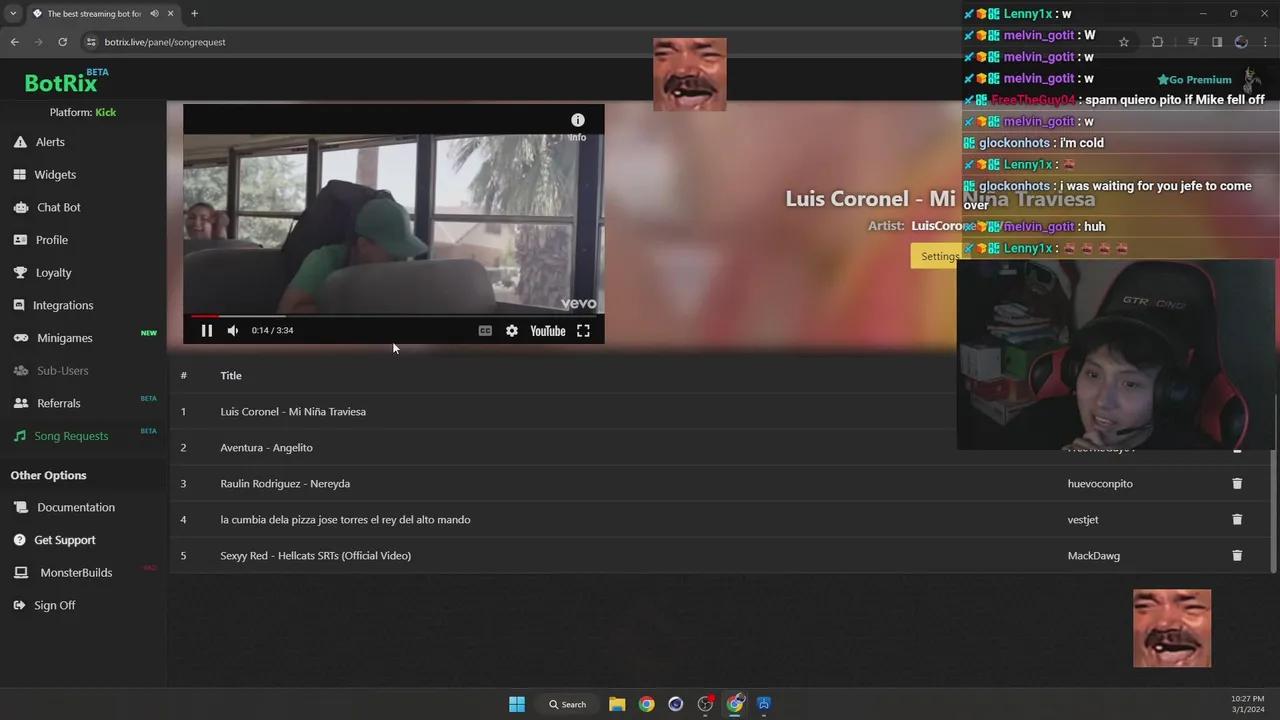
Task: Open the Minigames section
Action: click(64, 338)
